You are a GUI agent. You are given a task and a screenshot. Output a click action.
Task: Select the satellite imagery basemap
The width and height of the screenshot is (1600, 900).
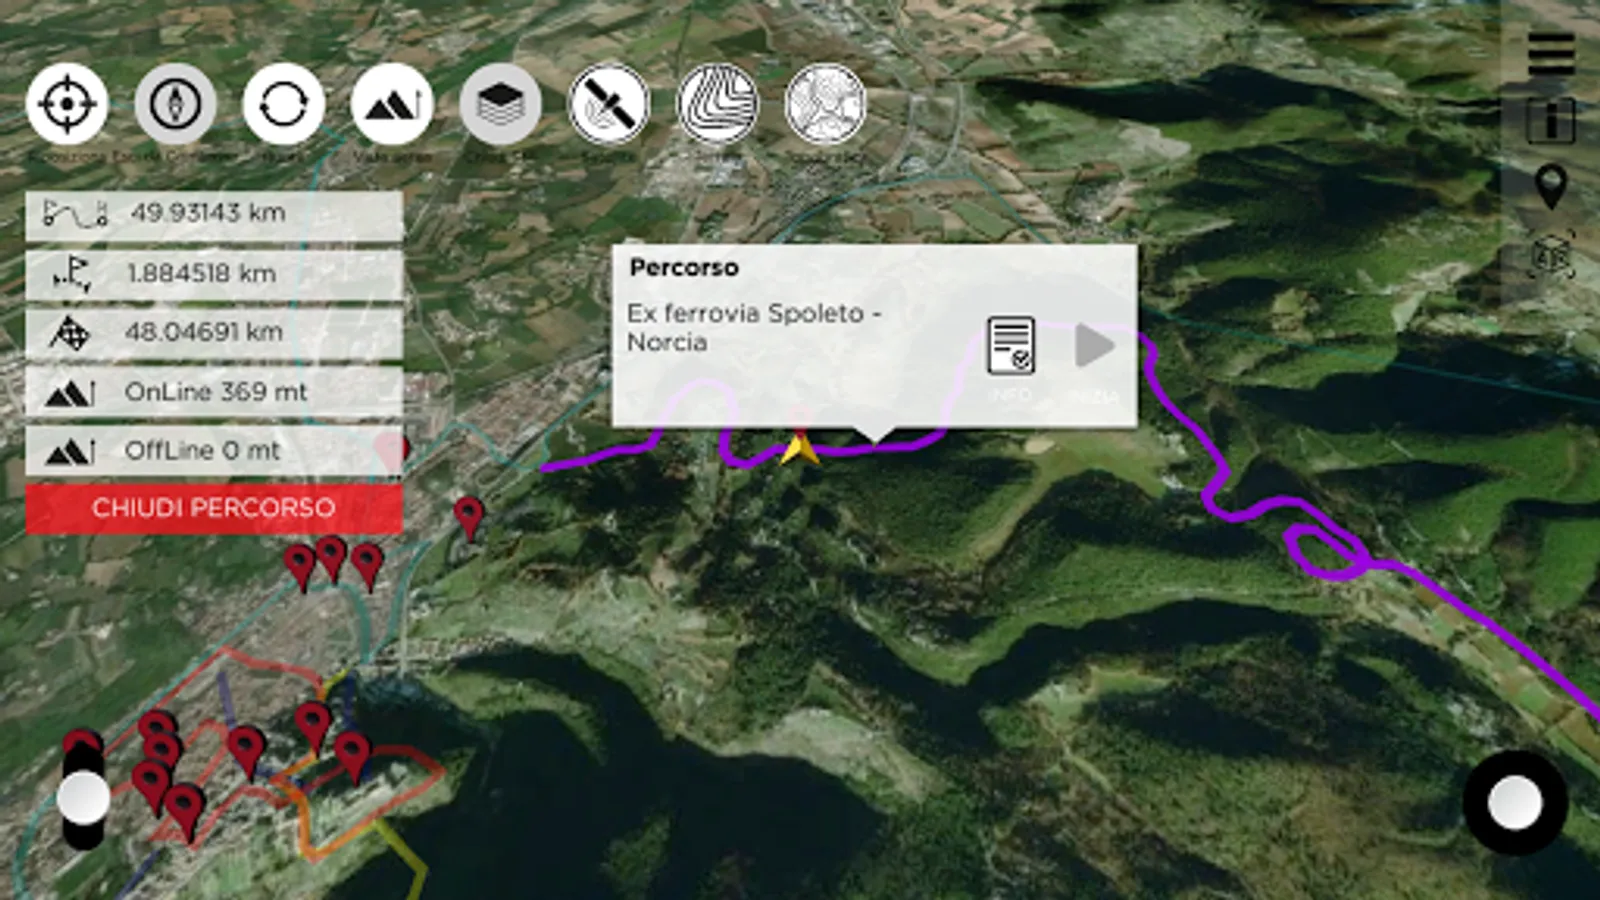point(608,104)
